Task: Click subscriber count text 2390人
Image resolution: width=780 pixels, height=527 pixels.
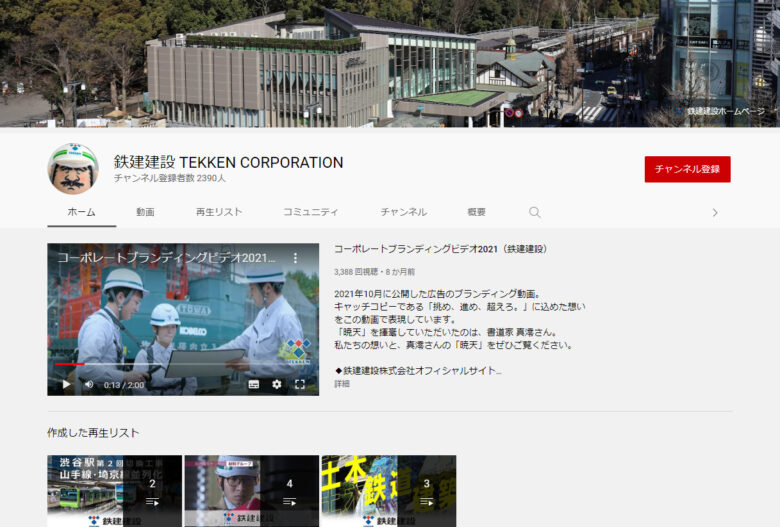Action: pyautogui.click(x=170, y=178)
